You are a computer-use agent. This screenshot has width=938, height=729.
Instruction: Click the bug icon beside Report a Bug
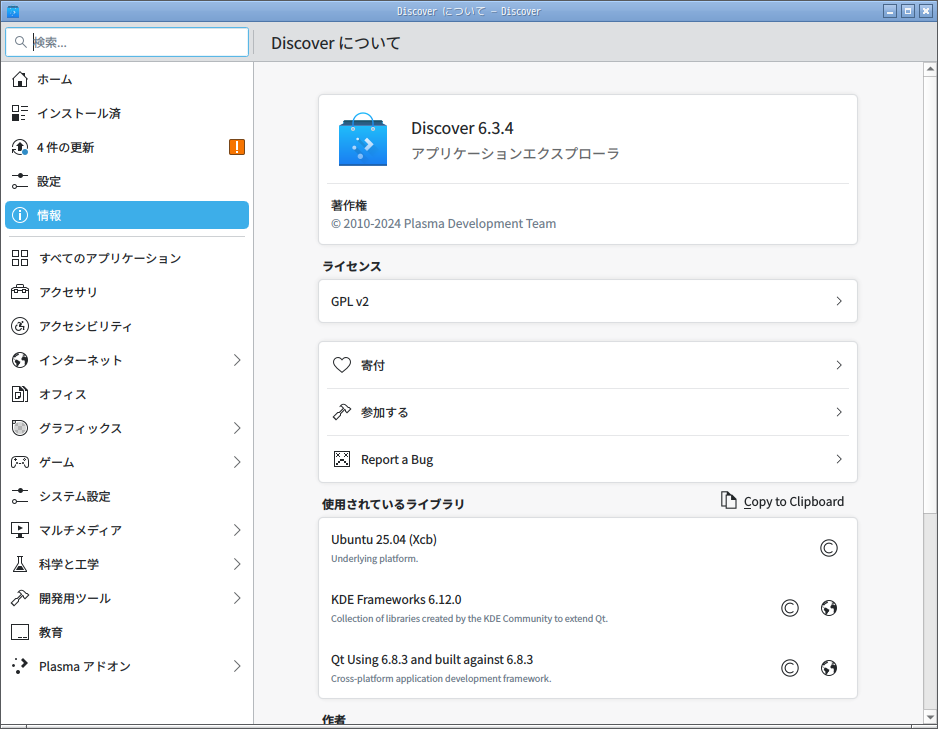click(342, 459)
